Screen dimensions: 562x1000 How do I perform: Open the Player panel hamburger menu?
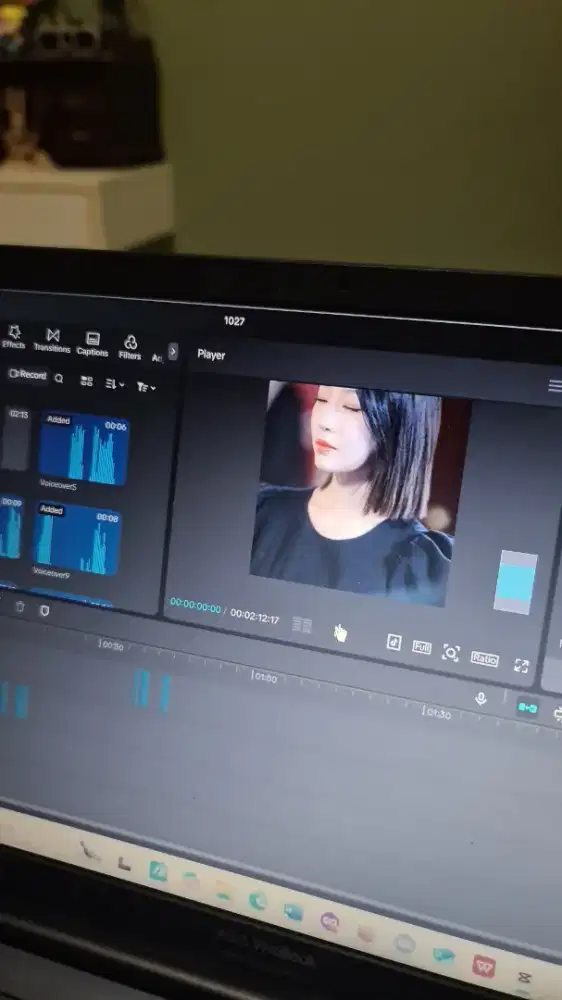(x=555, y=385)
